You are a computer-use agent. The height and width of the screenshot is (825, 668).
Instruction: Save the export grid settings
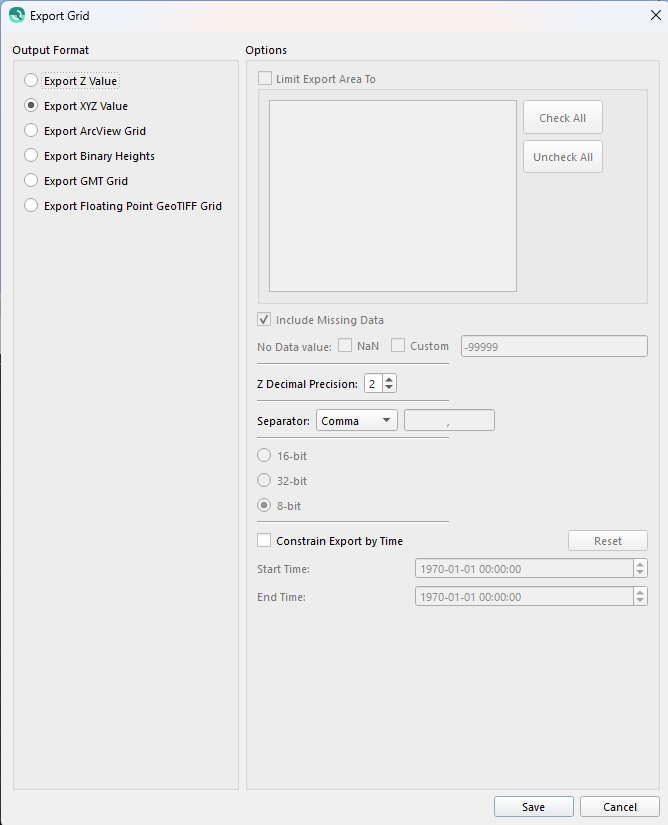click(x=533, y=807)
